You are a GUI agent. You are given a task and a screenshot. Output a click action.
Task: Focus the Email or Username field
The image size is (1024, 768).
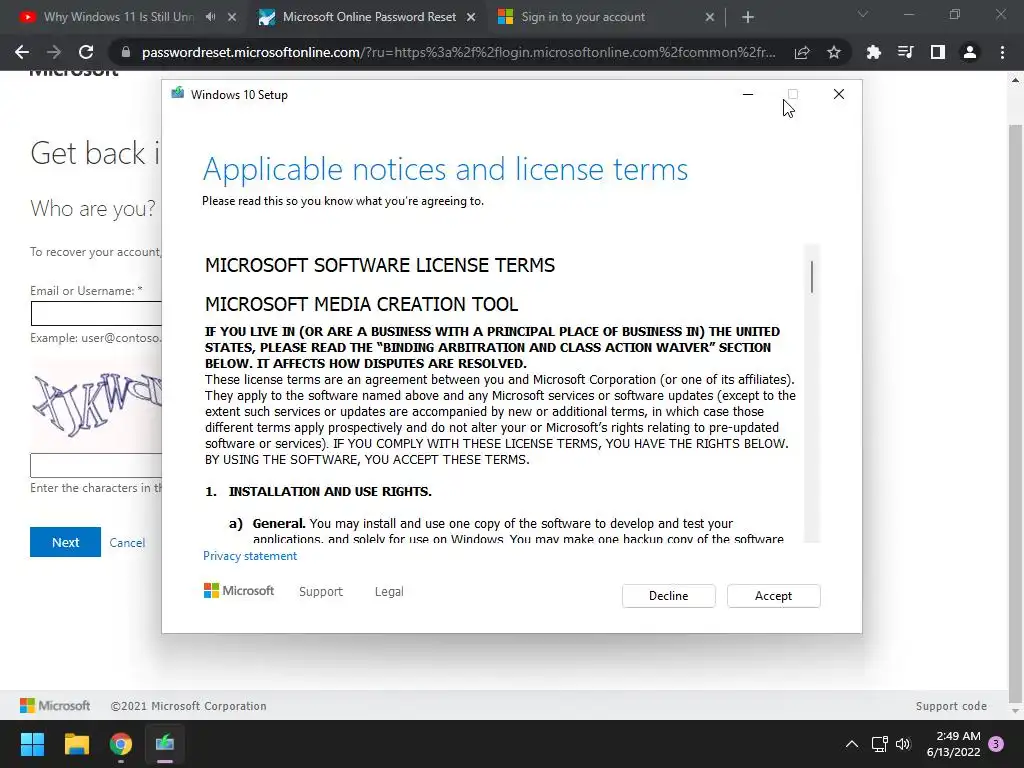tap(96, 313)
